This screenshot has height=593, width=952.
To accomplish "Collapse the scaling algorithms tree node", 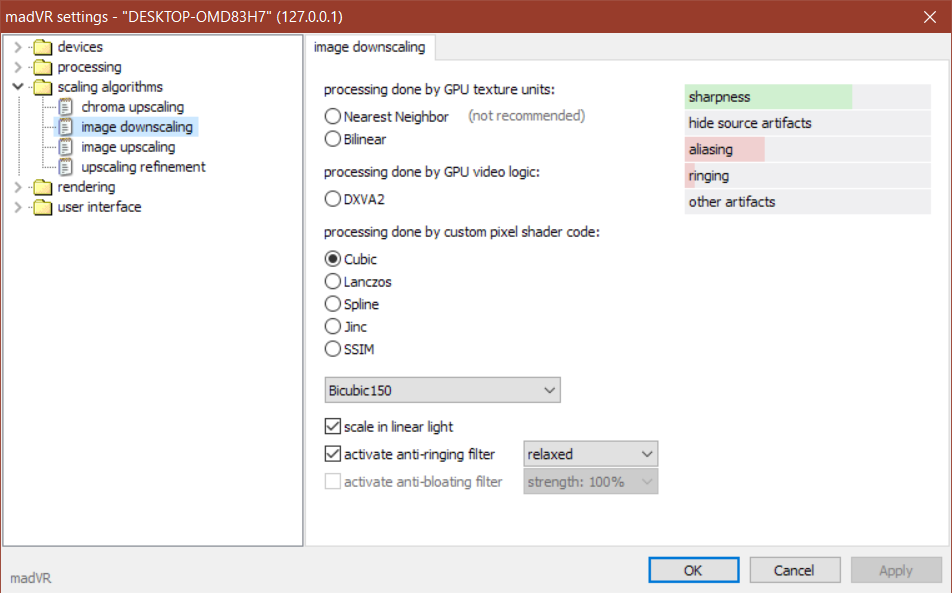I will tap(18, 87).
